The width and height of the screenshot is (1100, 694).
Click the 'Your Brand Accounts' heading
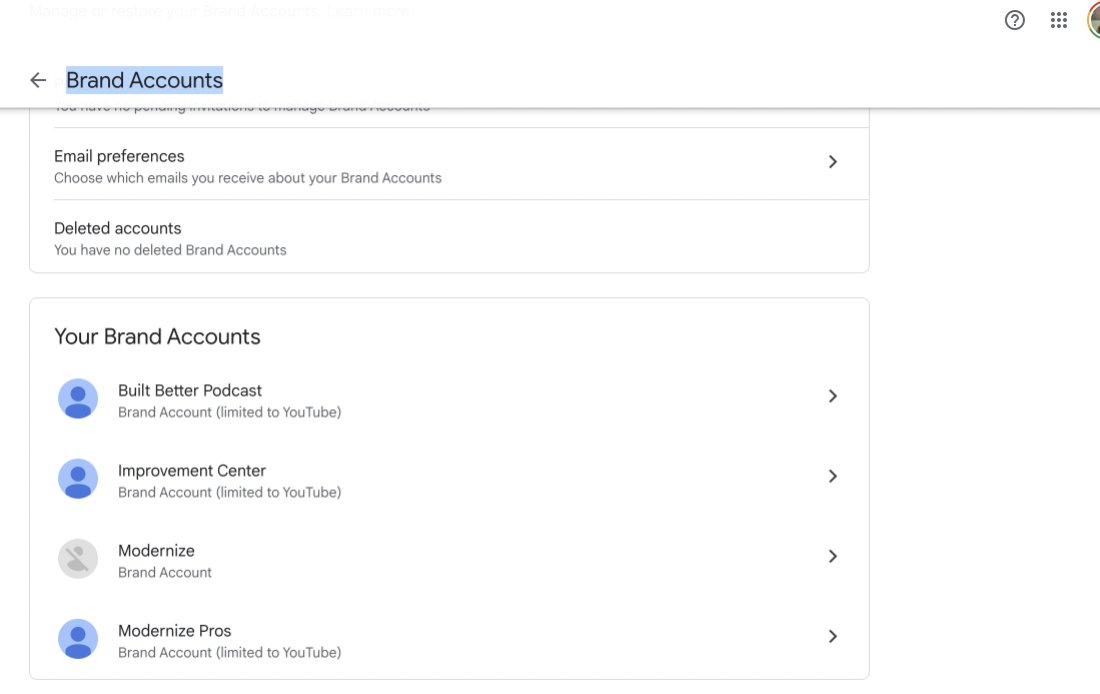tap(157, 337)
